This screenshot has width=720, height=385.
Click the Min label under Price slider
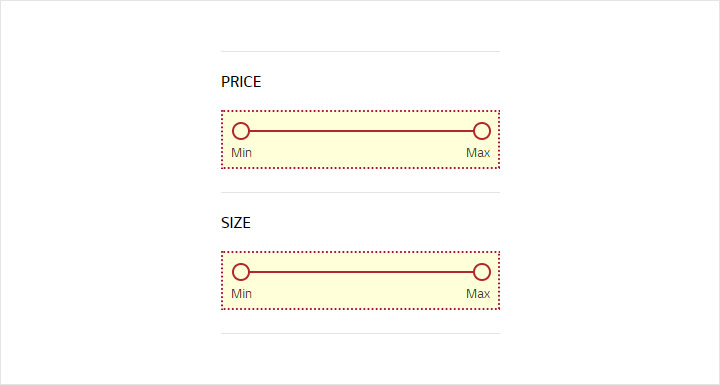click(x=242, y=153)
